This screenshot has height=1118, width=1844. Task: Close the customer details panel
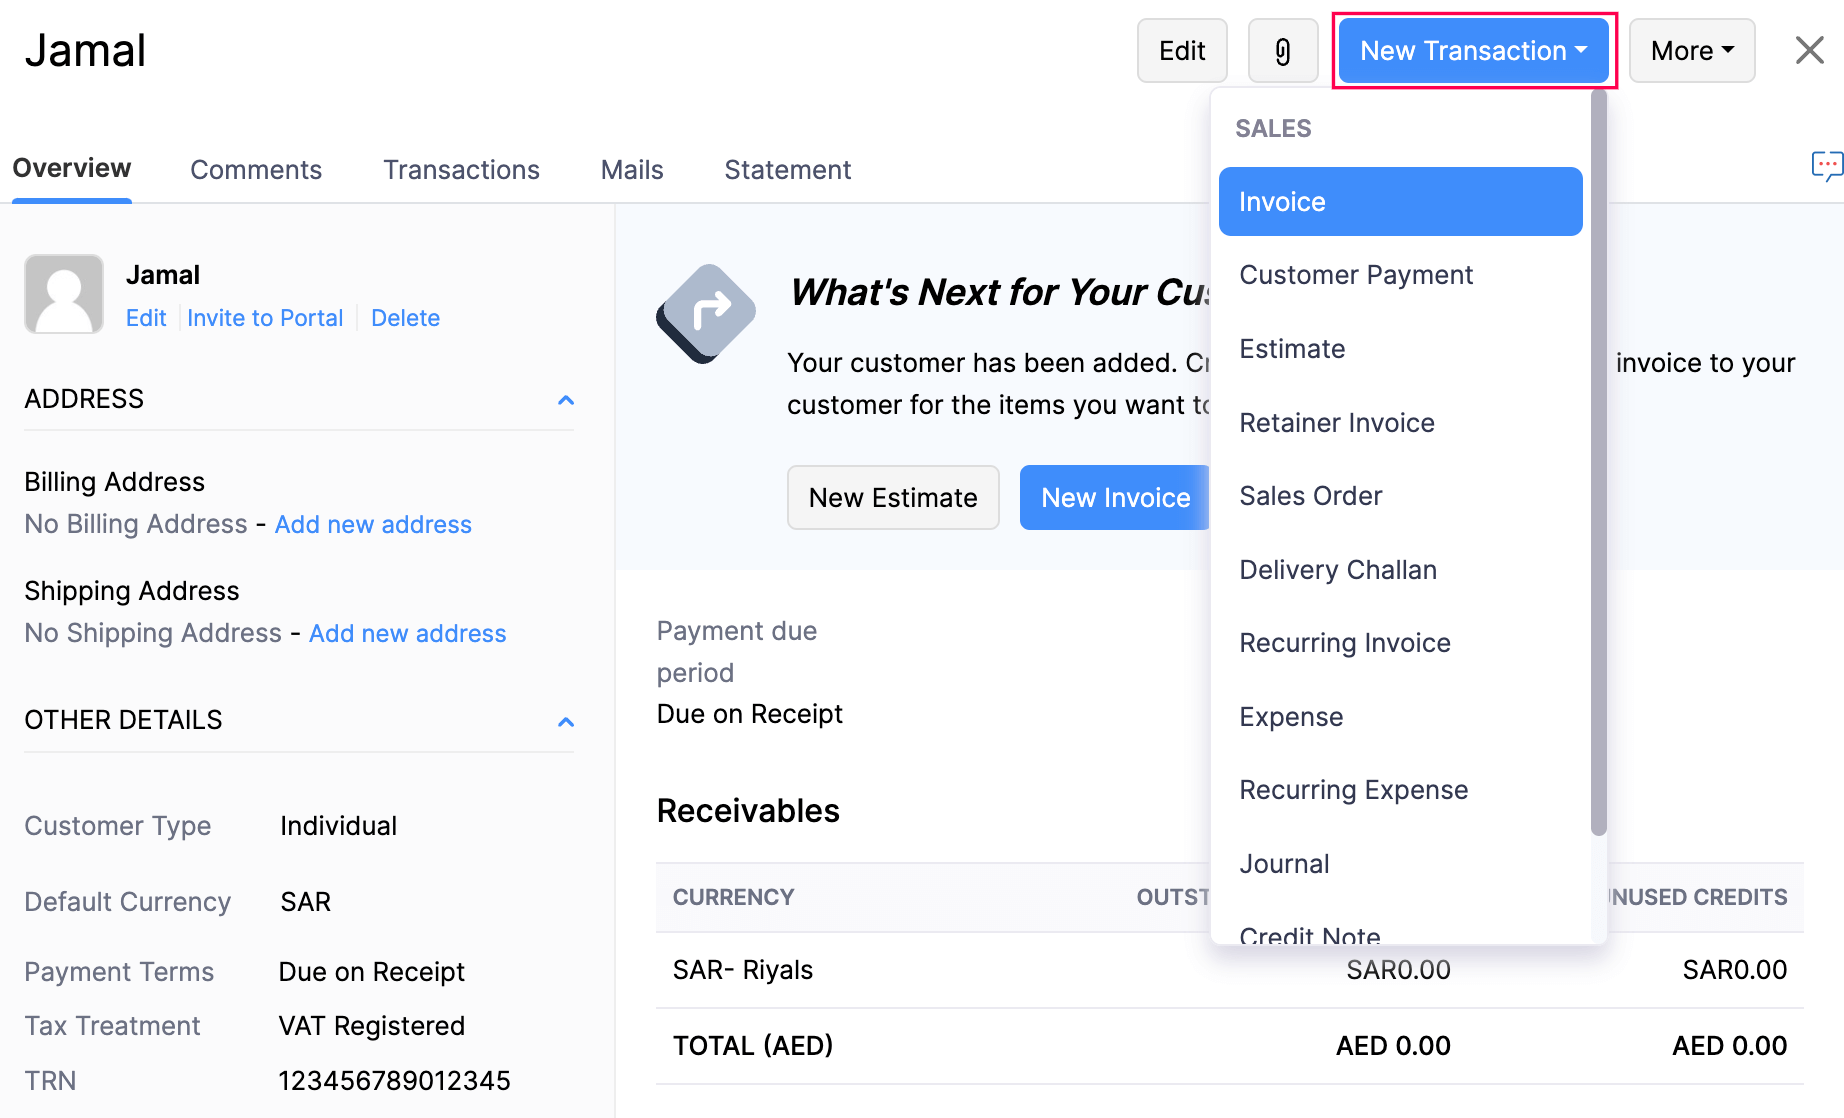click(x=1809, y=50)
